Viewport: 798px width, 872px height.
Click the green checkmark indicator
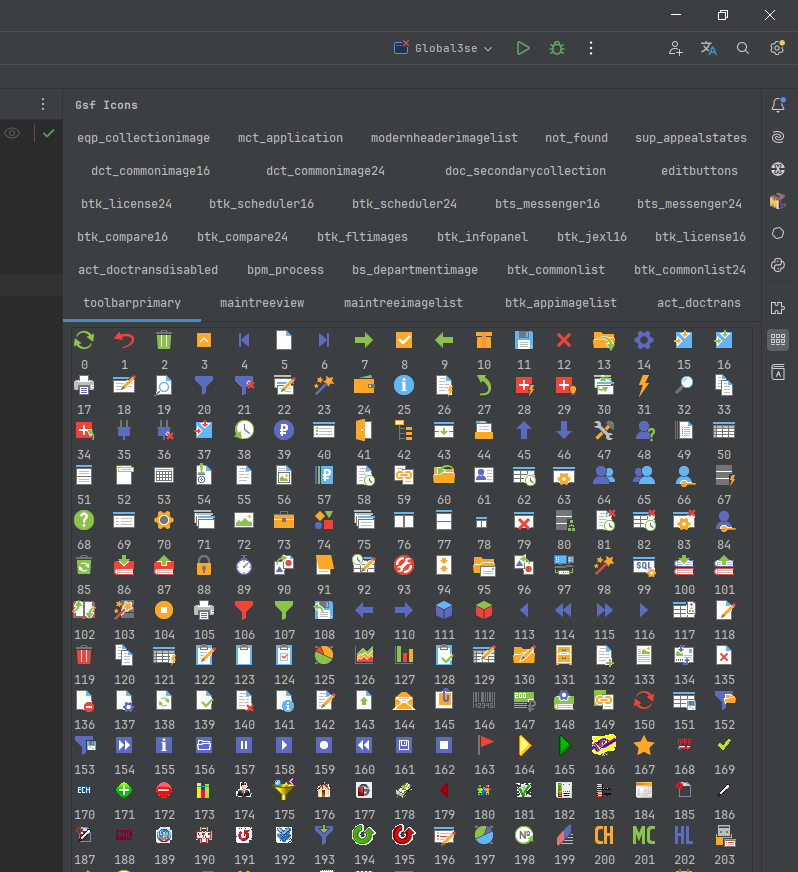point(48,133)
